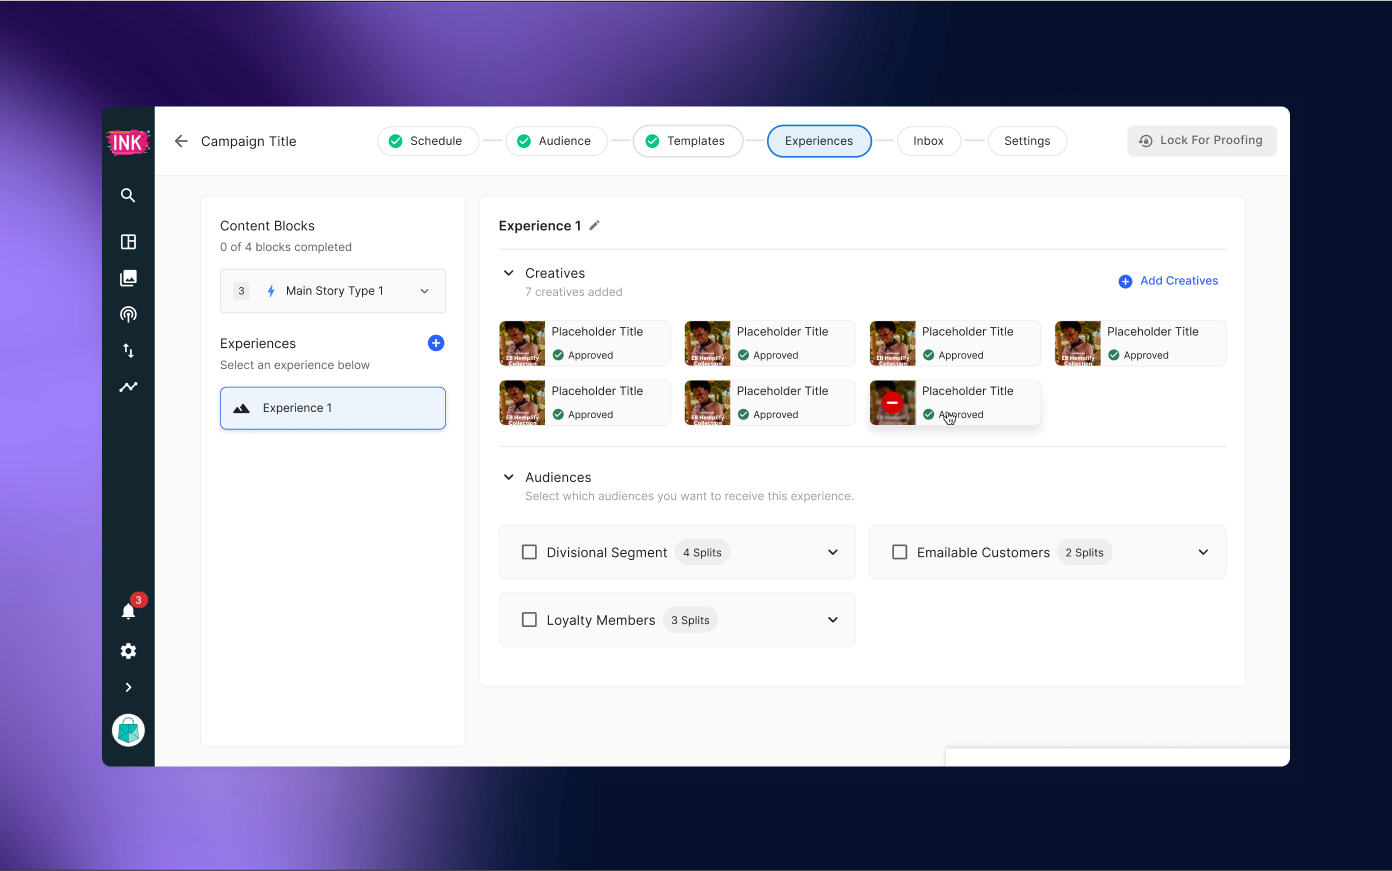Go to the Settings step
This screenshot has height=871, width=1392.
coord(1027,141)
